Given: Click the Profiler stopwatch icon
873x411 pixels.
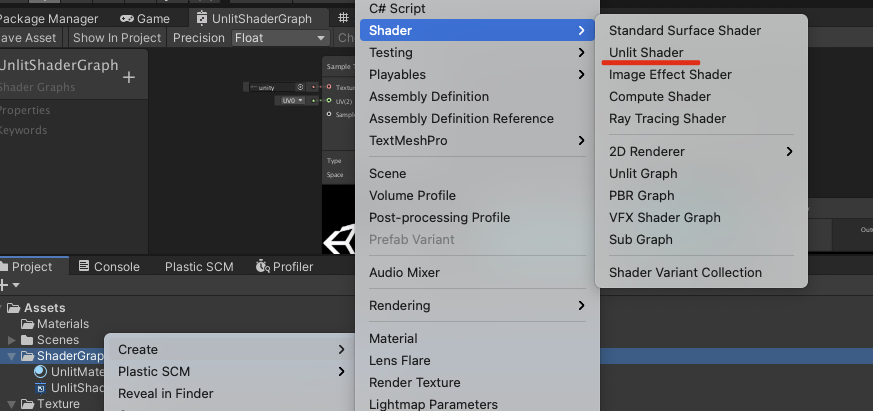Looking at the screenshot, I should click(x=262, y=266).
